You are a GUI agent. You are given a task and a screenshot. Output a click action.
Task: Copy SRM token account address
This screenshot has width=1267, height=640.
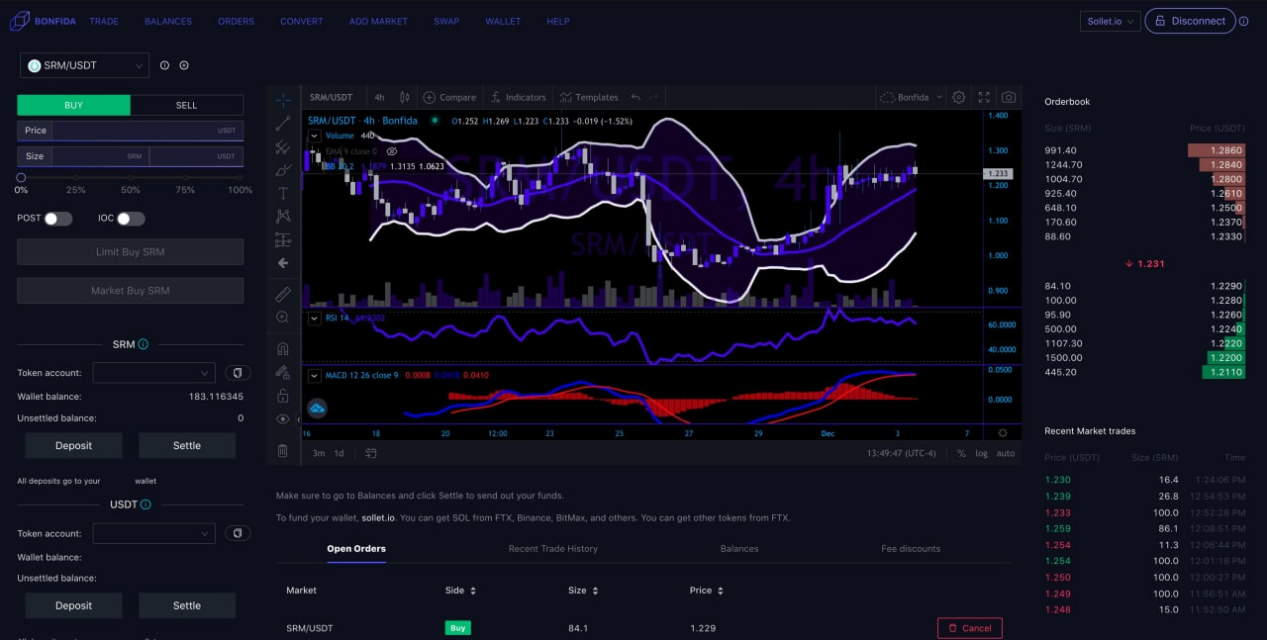click(237, 372)
